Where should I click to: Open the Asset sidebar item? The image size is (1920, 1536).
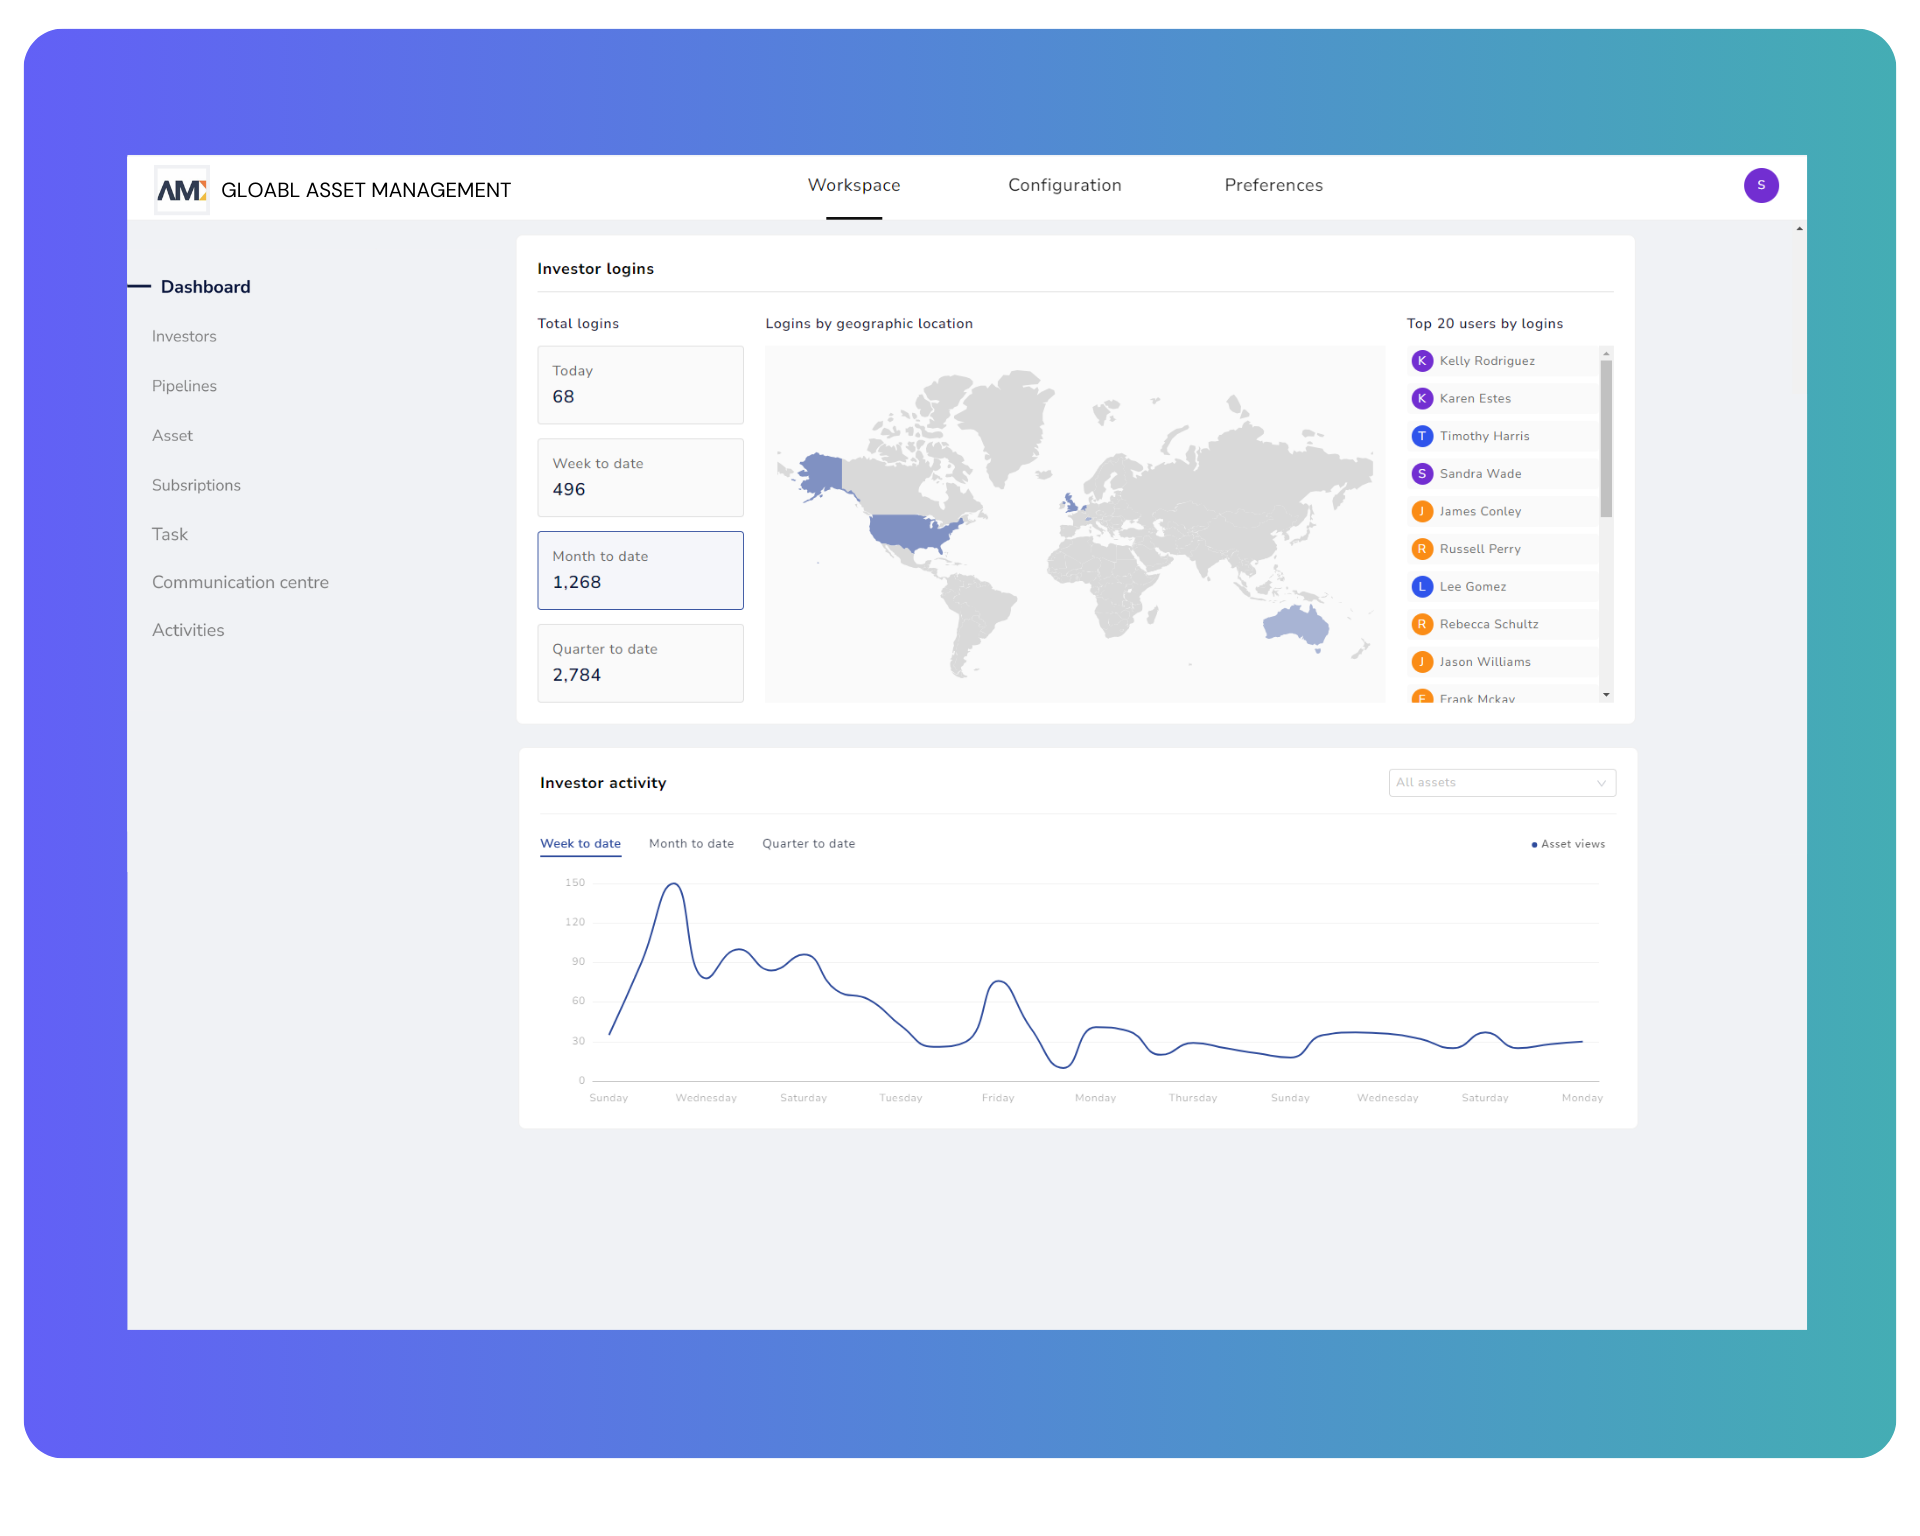pyautogui.click(x=172, y=436)
